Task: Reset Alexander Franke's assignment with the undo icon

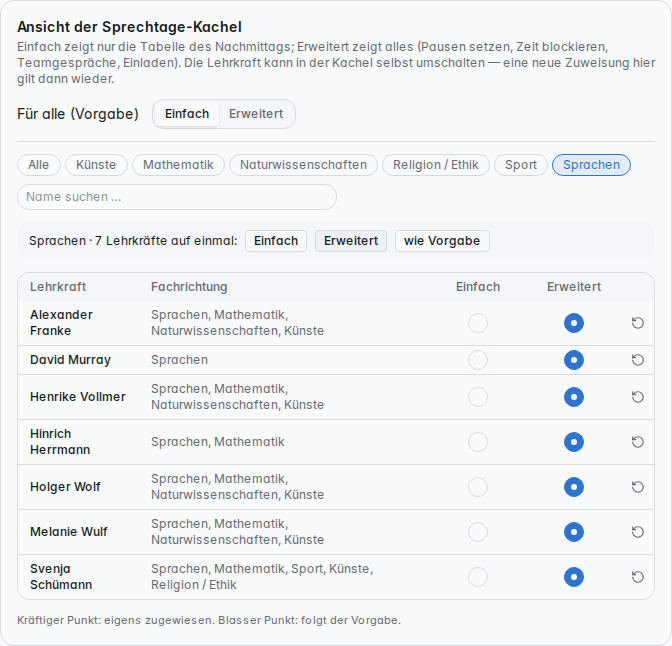Action: tap(638, 323)
